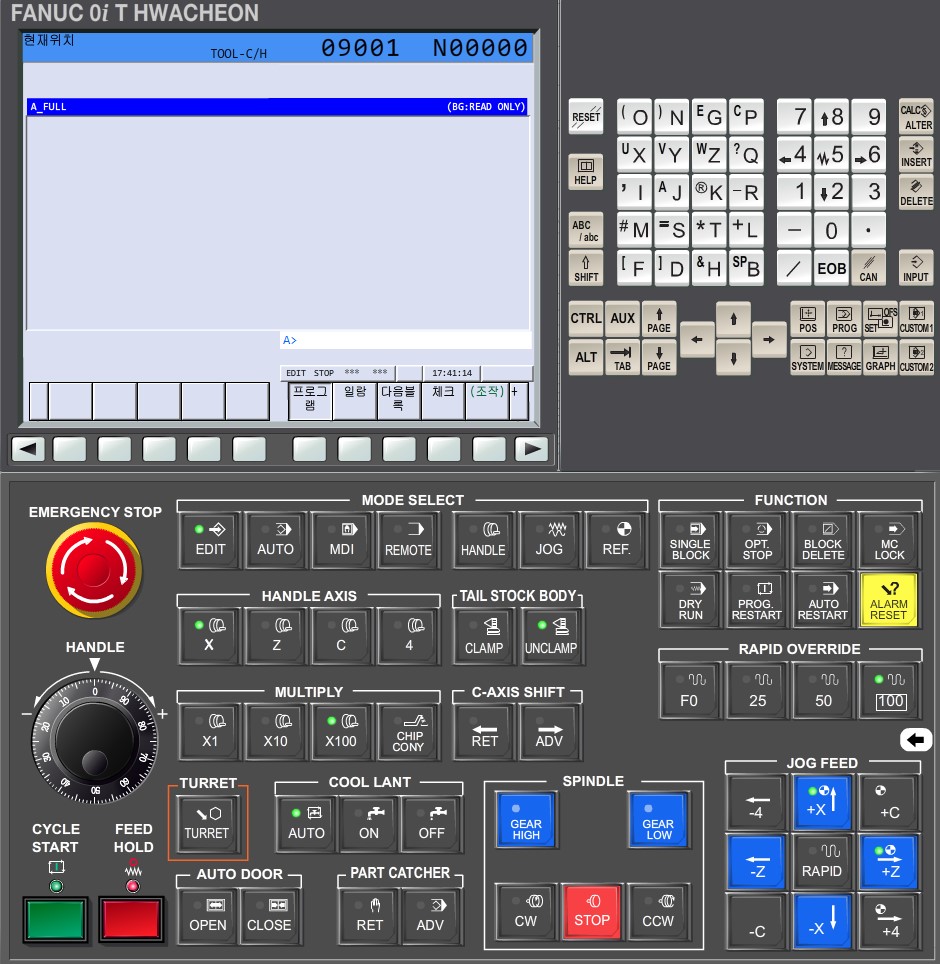Viewport: 940px width, 964px height.
Task: Click the A> input line
Action: 406,340
